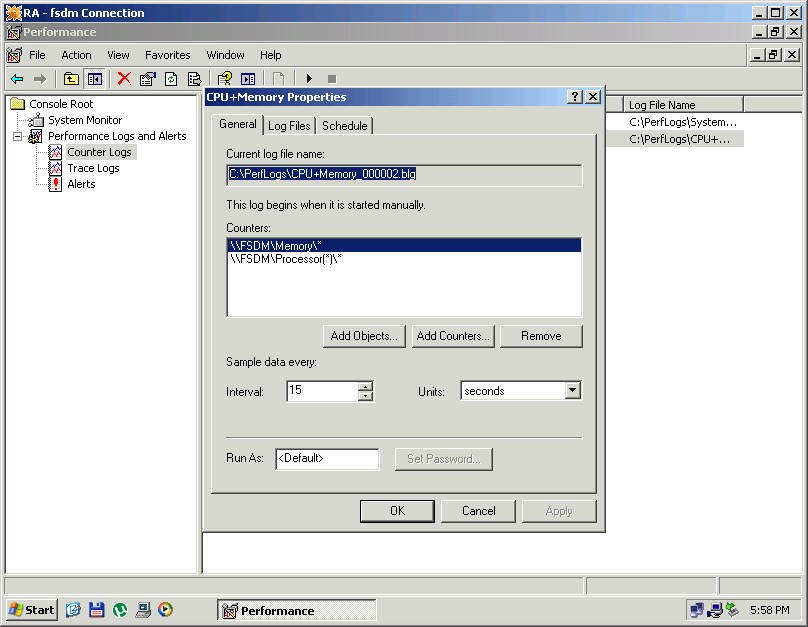This screenshot has height=627, width=808.
Task: Select Trace Logs in the console tree
Action: click(x=93, y=168)
